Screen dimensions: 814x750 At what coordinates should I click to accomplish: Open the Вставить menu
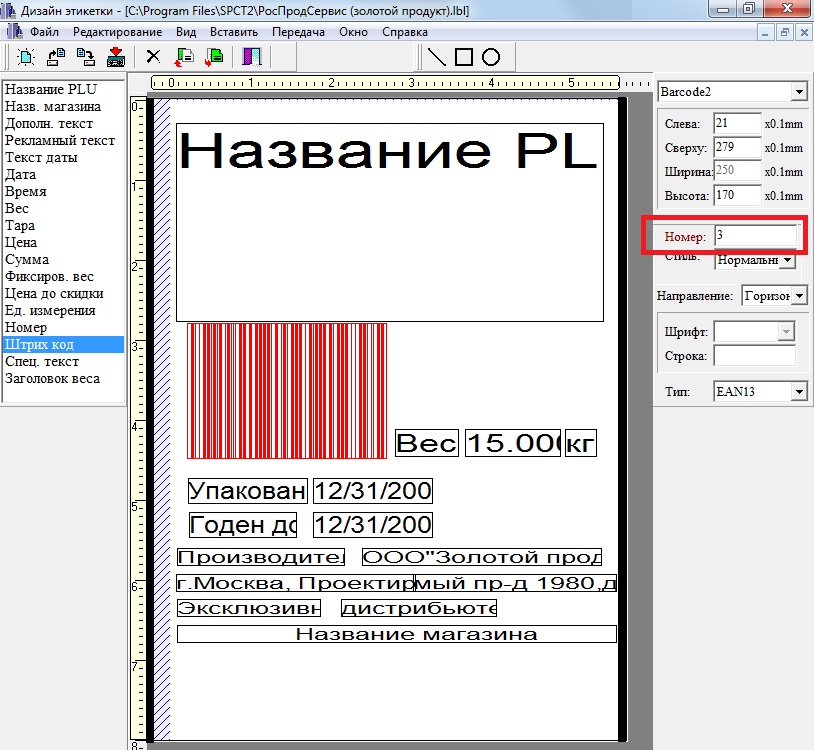[234, 32]
